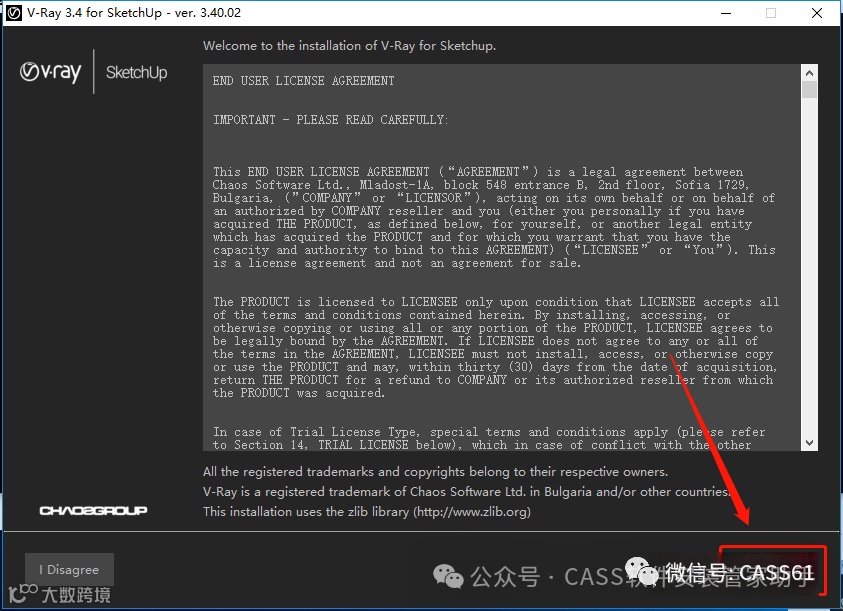Click line 'is a license agreement and not an agreement for sale.'
The width and height of the screenshot is (843, 611).
[397, 263]
